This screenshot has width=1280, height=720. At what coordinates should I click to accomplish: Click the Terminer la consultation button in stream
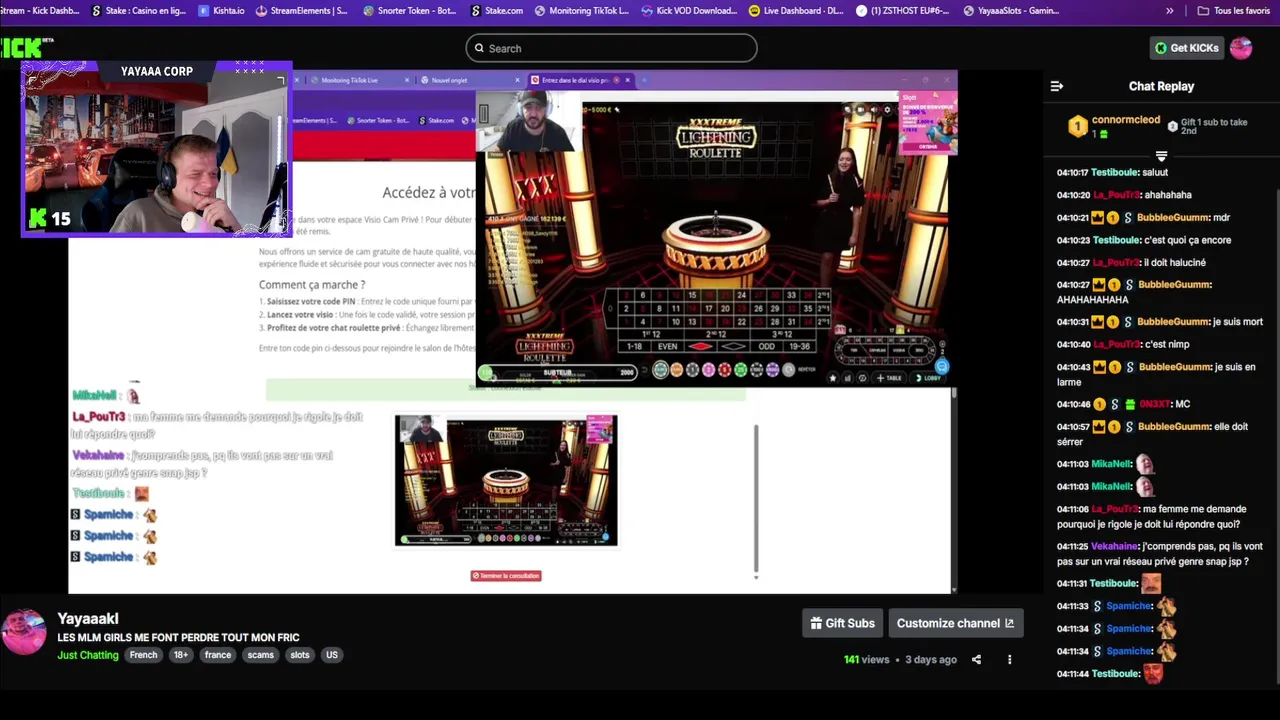tap(506, 576)
